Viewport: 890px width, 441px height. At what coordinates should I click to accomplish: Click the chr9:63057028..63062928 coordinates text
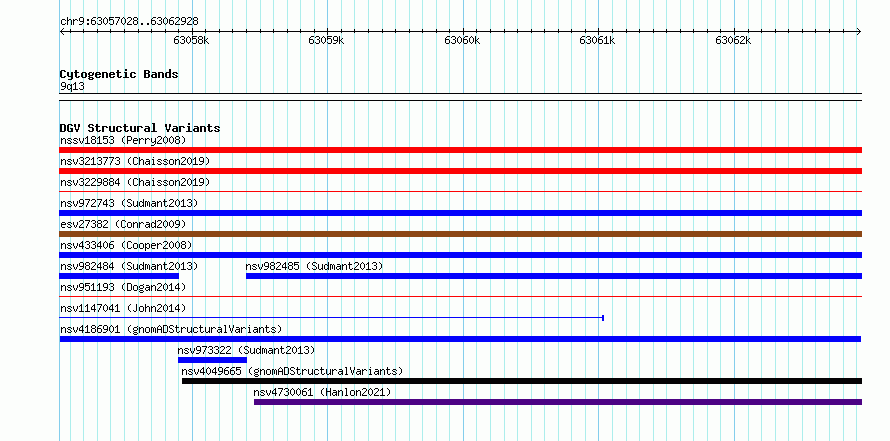coord(129,22)
